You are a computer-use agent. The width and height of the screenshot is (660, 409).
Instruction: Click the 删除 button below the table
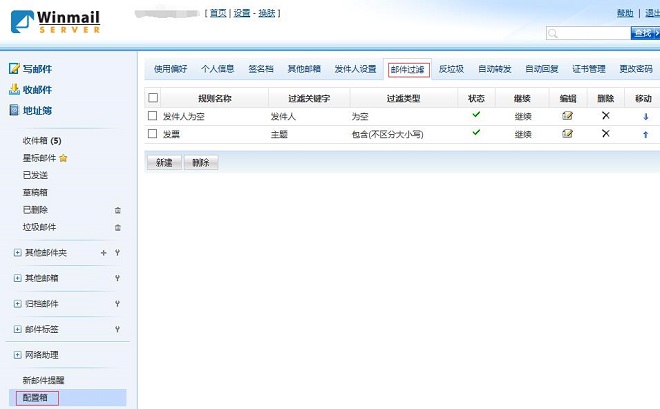pos(201,162)
